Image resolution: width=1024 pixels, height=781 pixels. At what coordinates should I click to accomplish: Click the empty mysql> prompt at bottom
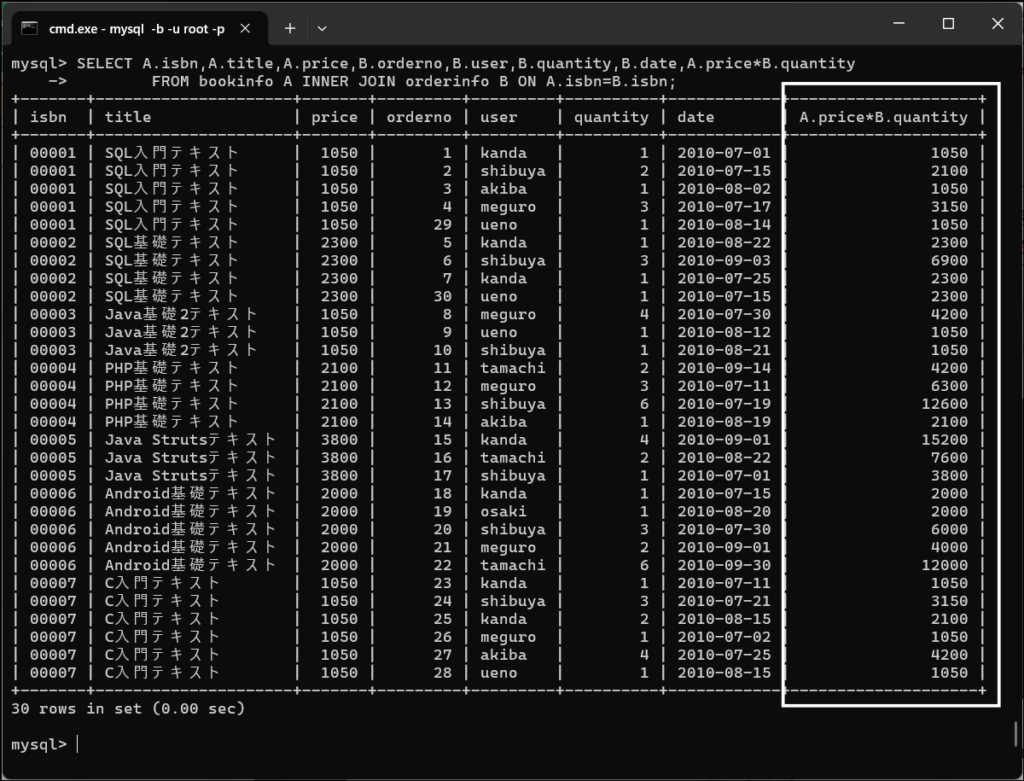coord(76,744)
